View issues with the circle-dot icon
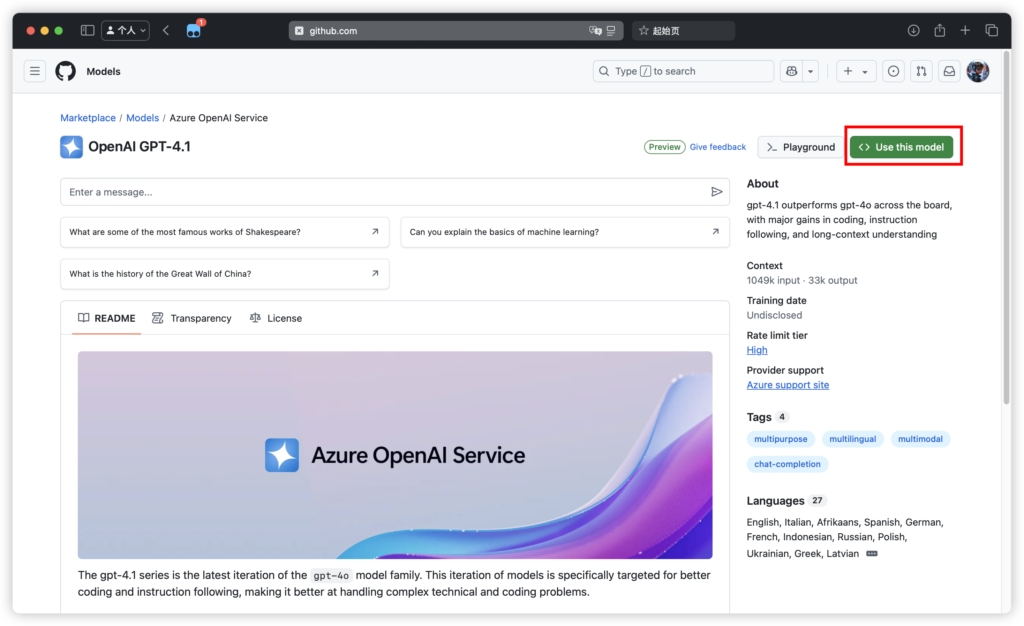Image resolution: width=1024 pixels, height=626 pixels. point(893,71)
